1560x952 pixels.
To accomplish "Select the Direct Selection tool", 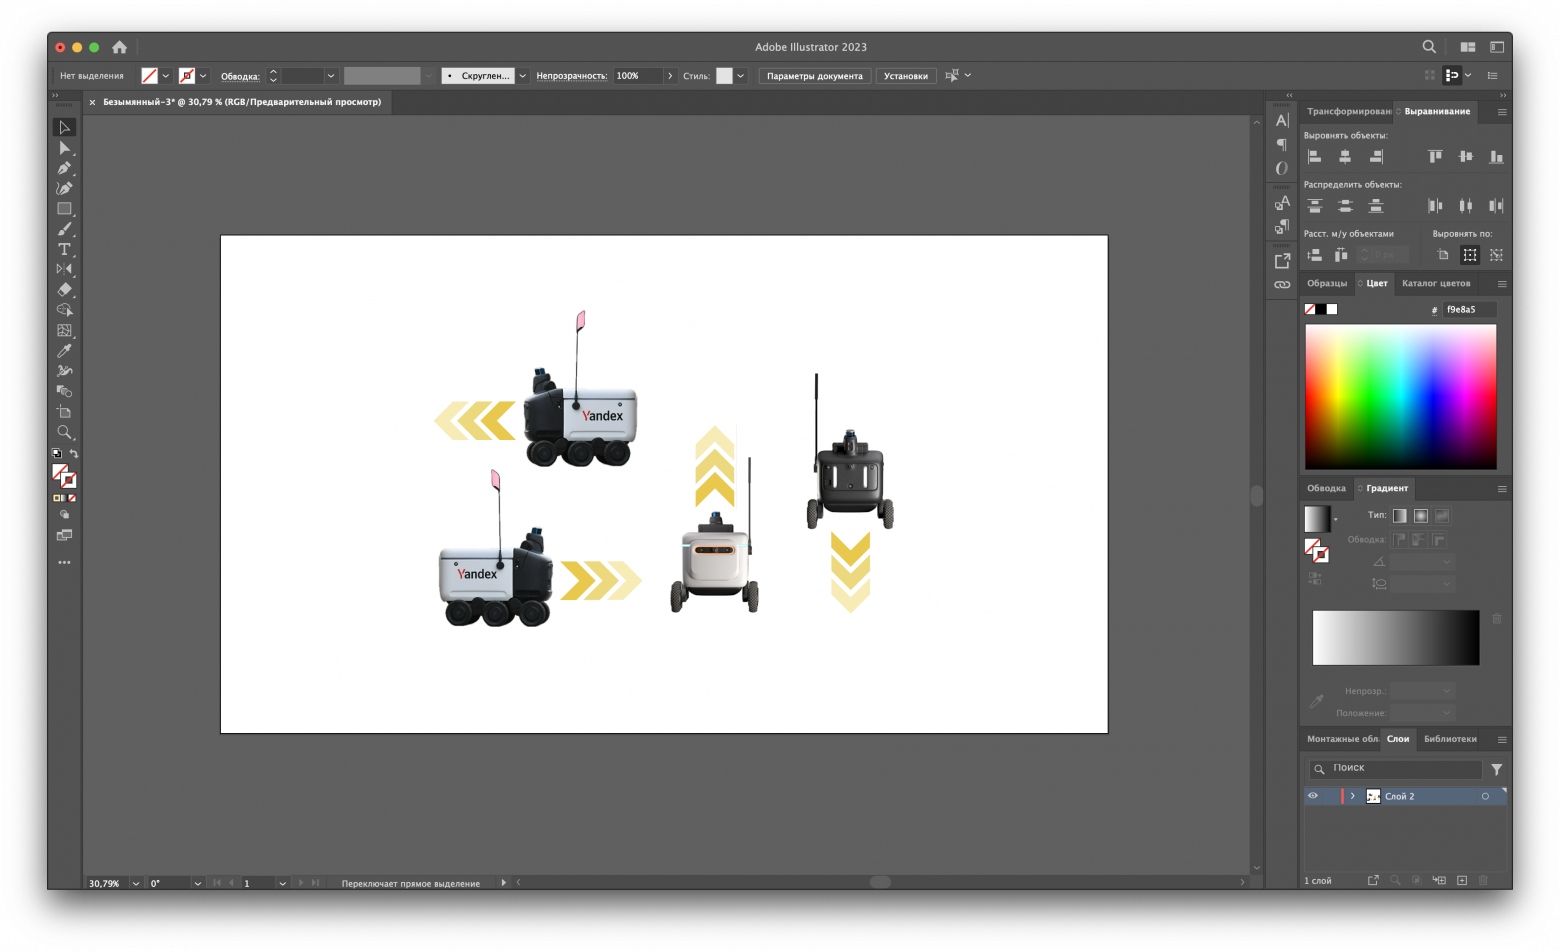I will click(x=64, y=148).
